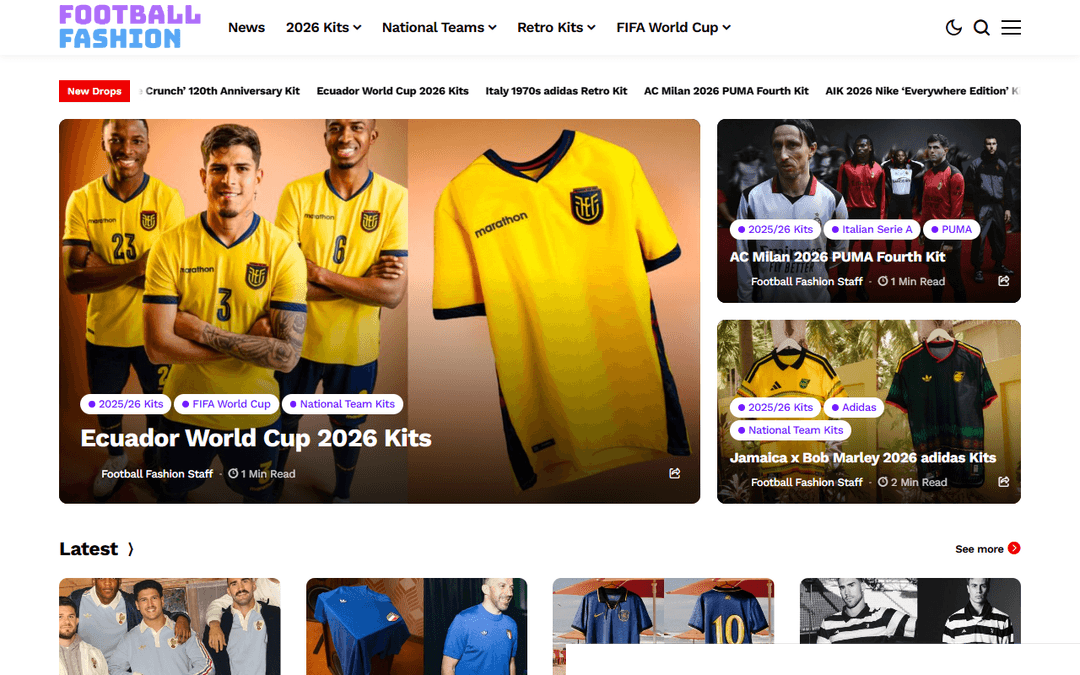The height and width of the screenshot is (675, 1080).
Task: Click the red arrow next to See more
Action: click(1014, 548)
